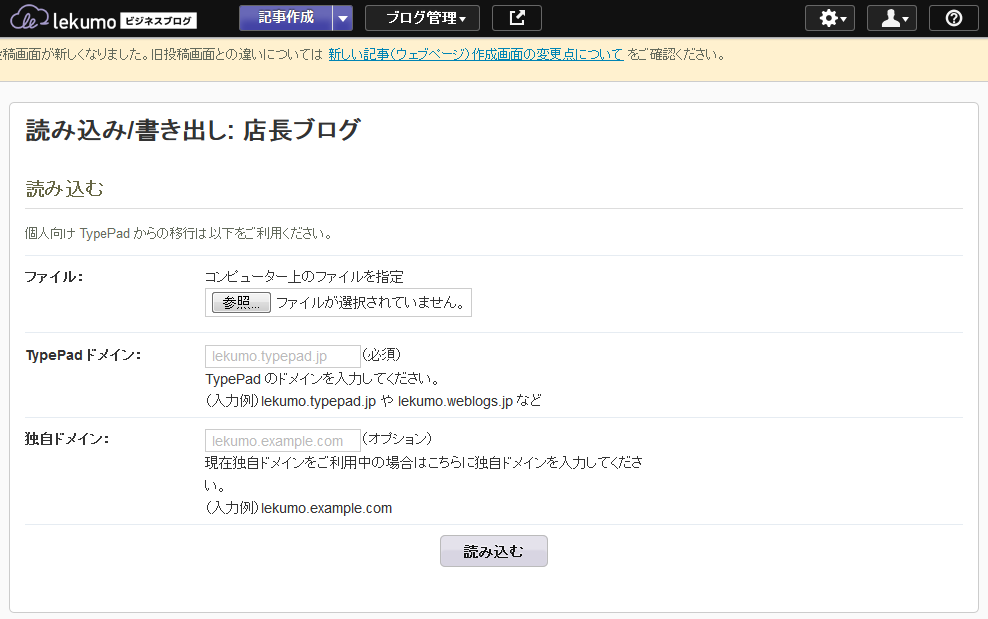
Task: Click the 記事作成 button
Action: (x=286, y=18)
